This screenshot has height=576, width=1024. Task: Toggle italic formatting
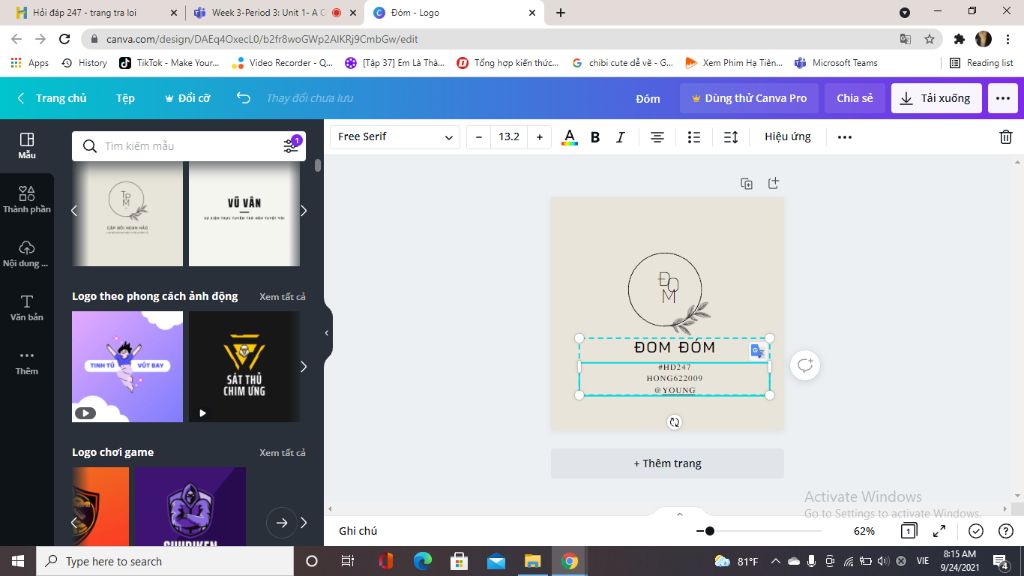pos(620,136)
